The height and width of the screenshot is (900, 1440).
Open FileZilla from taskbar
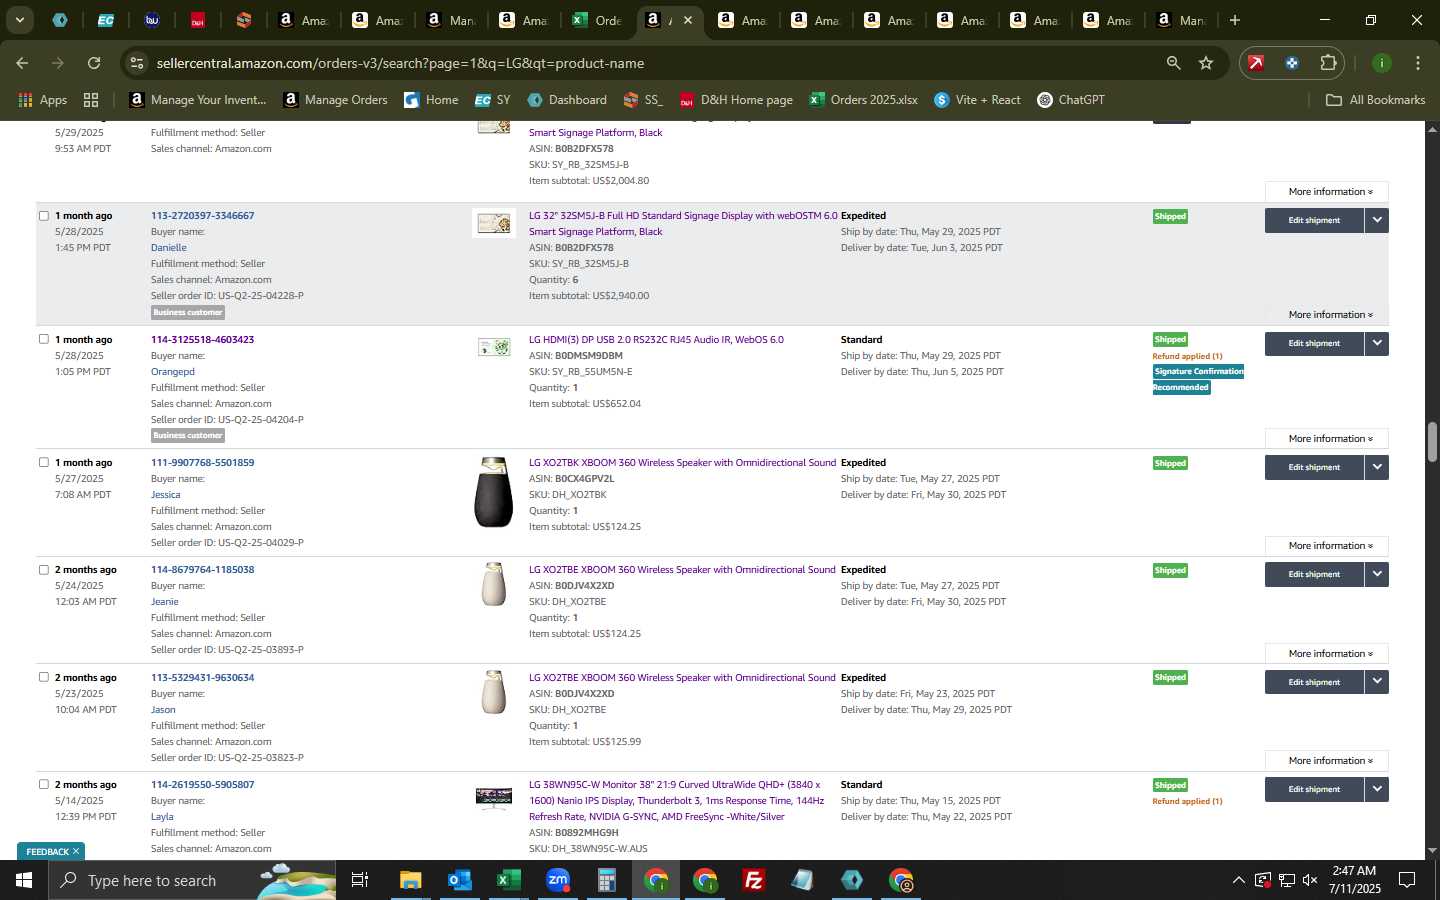pos(754,880)
